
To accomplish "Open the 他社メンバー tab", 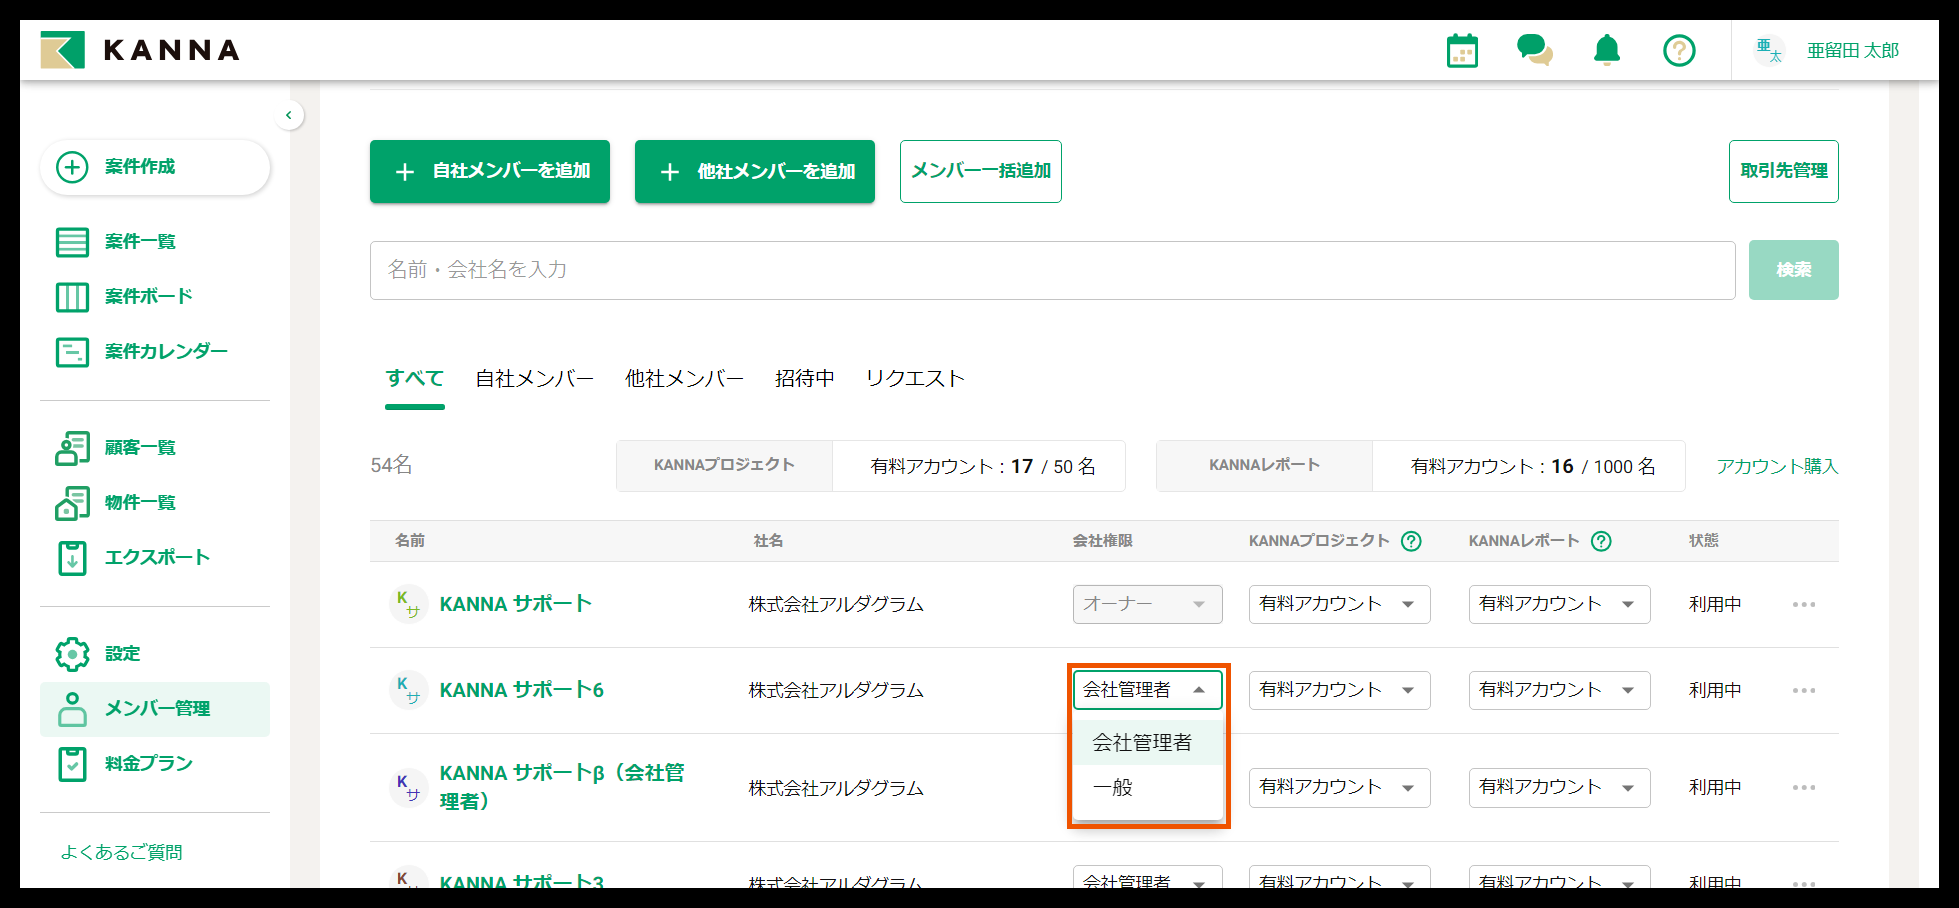I will point(683,378).
